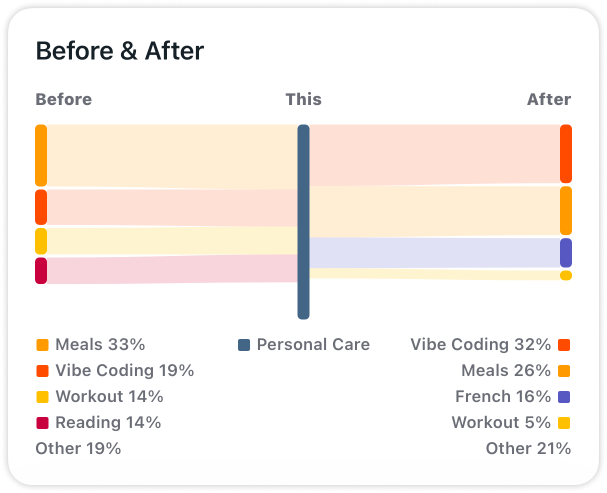Click the purple French legend swatch
The image size is (607, 493).
coord(564,397)
